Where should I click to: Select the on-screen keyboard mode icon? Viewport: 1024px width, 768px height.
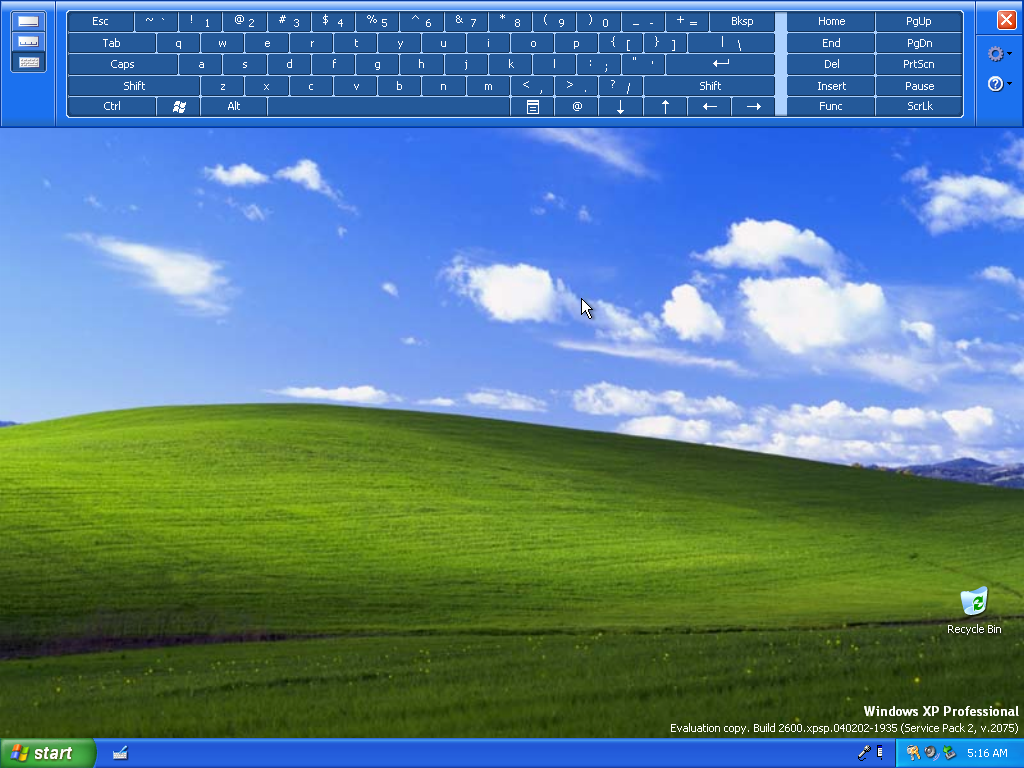[28, 63]
